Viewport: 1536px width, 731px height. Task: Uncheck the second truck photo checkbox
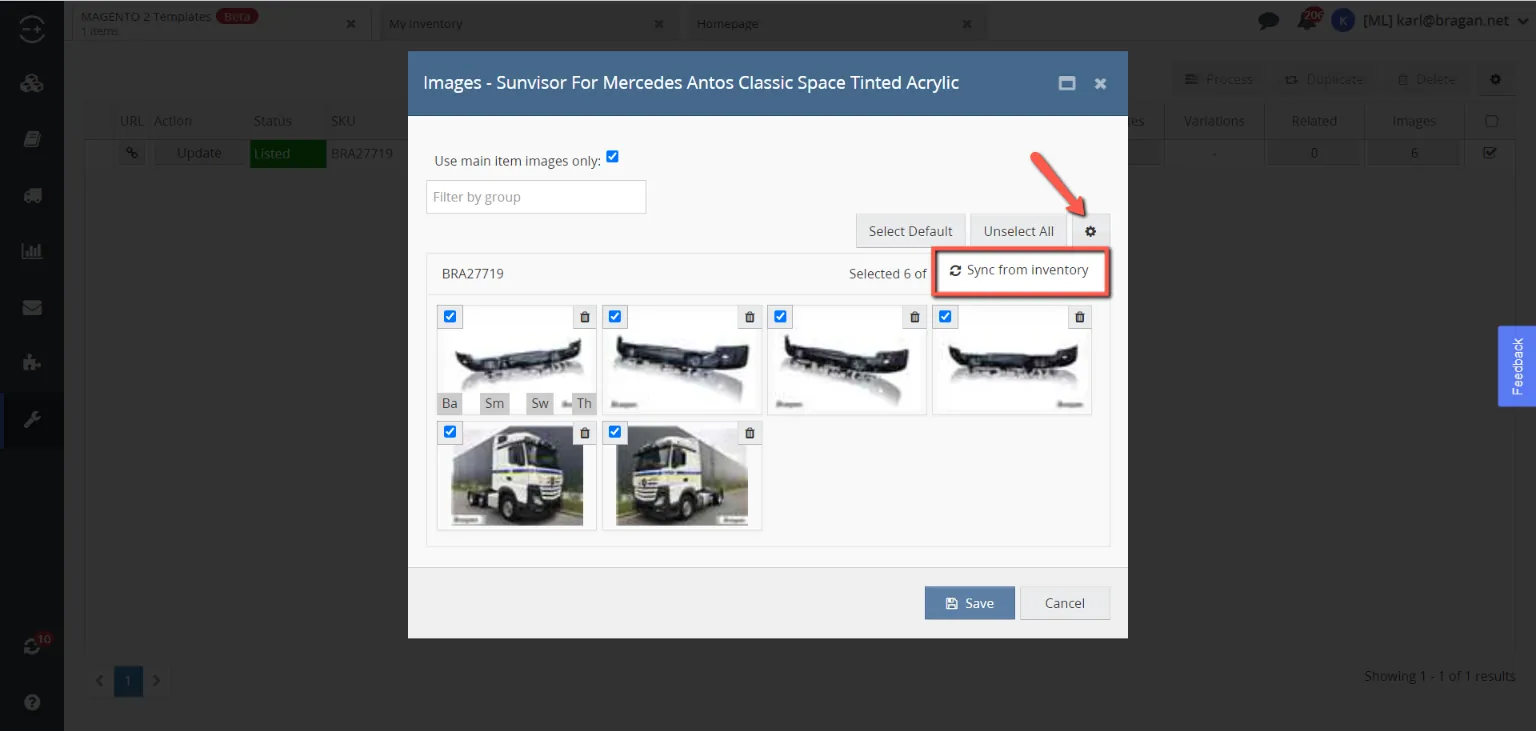coord(615,432)
